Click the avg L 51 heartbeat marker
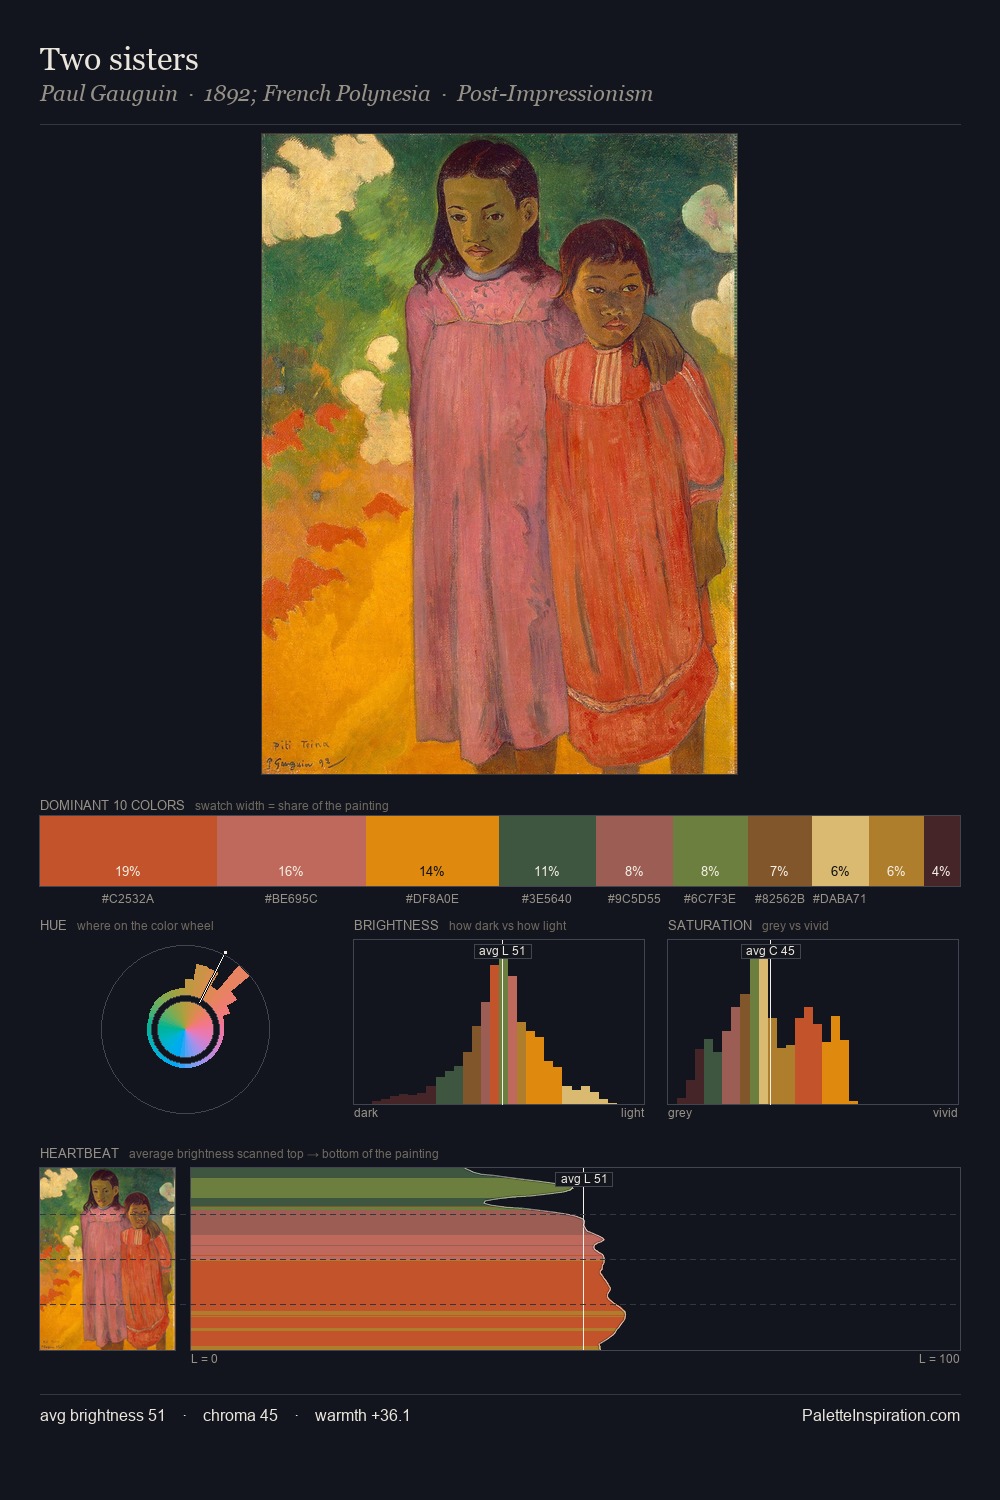The image size is (1000, 1500). pyautogui.click(x=584, y=1179)
